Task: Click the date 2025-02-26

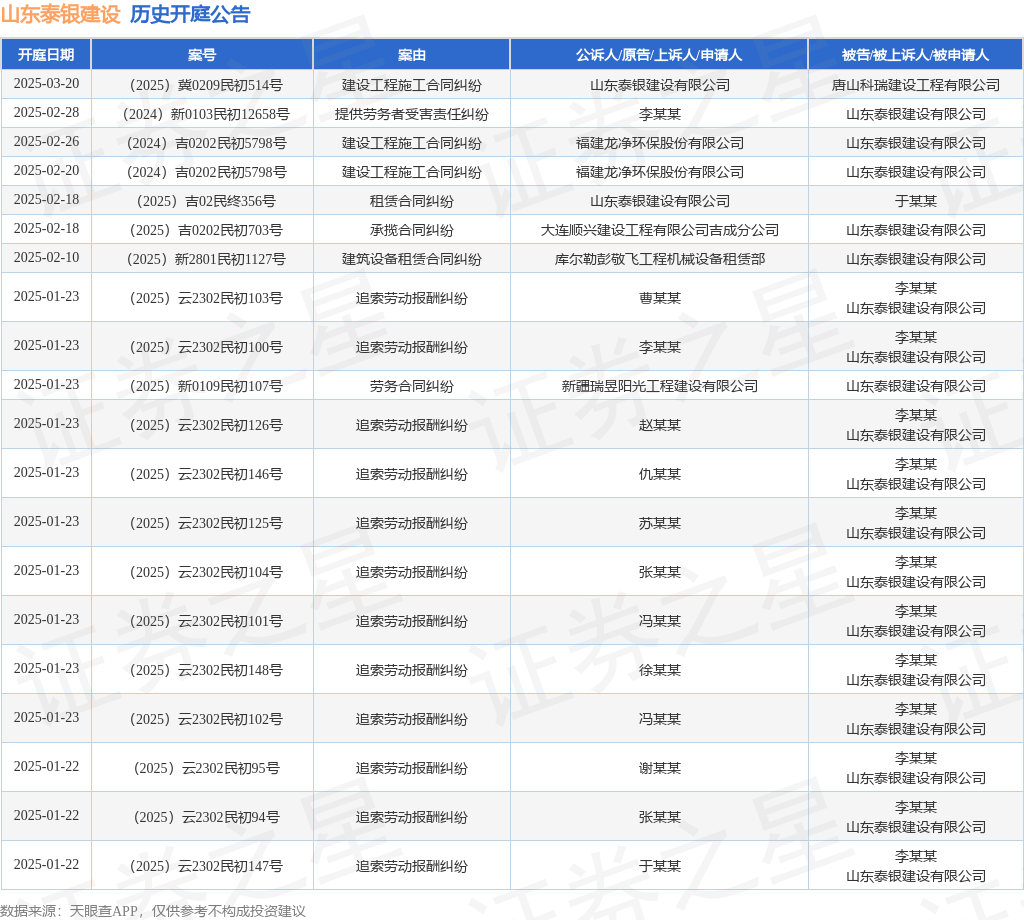Action: pos(46,141)
